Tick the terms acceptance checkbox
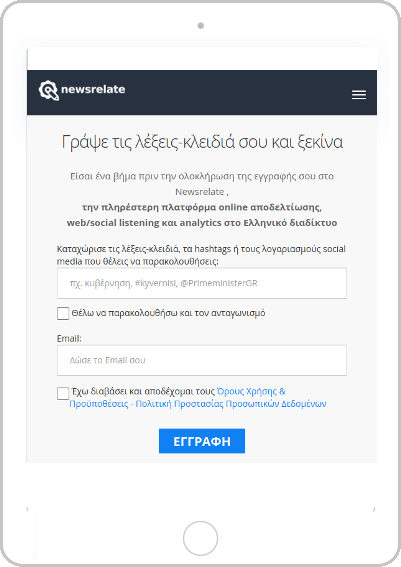 pyautogui.click(x=63, y=393)
